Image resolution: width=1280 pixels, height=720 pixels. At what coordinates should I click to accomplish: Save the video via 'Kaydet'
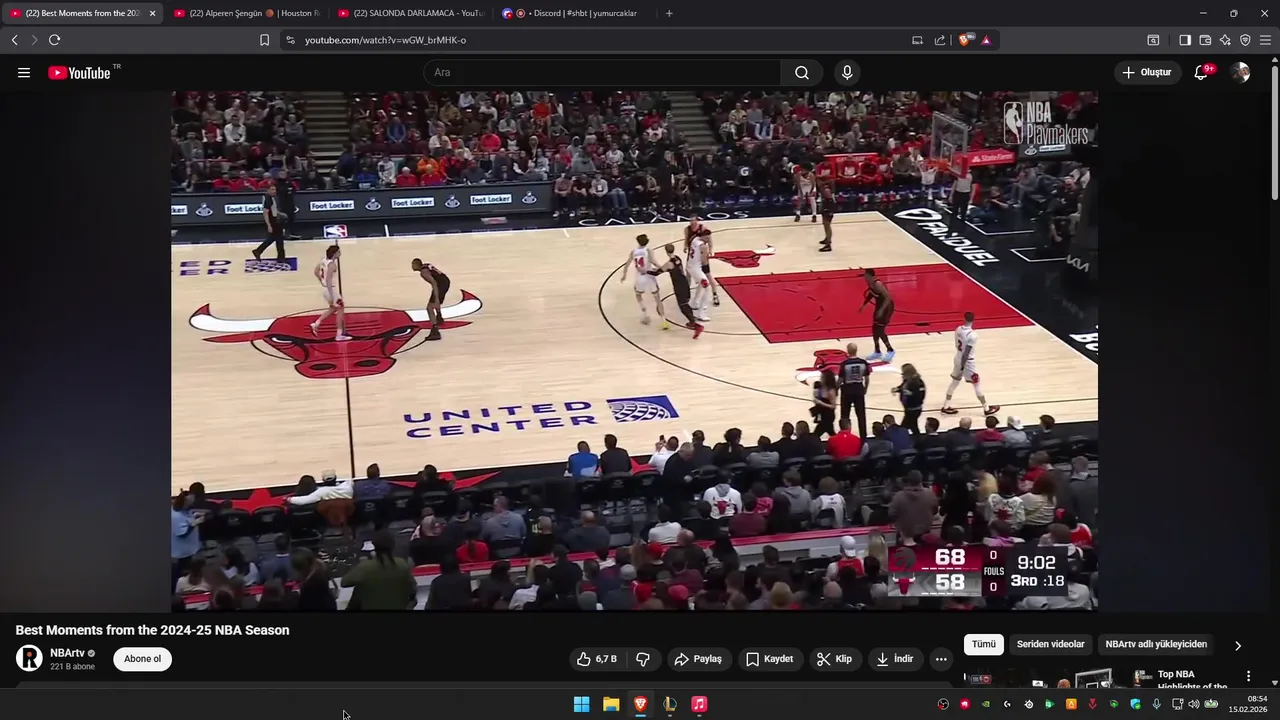click(769, 659)
